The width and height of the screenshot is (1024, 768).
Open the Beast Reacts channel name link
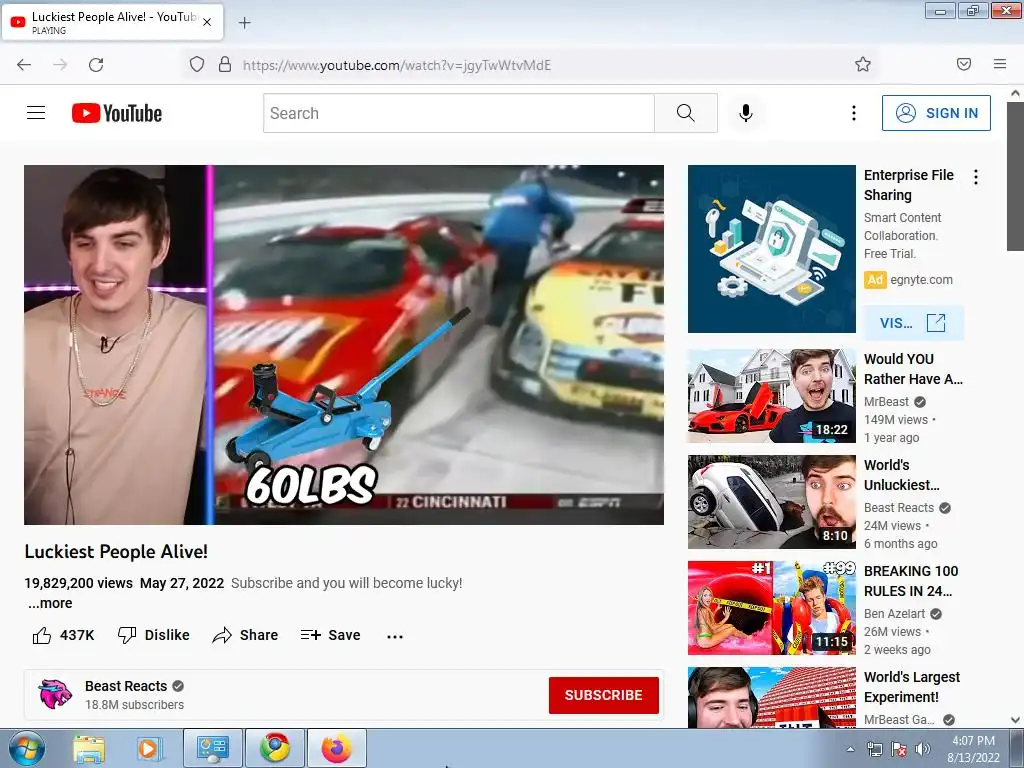click(126, 686)
